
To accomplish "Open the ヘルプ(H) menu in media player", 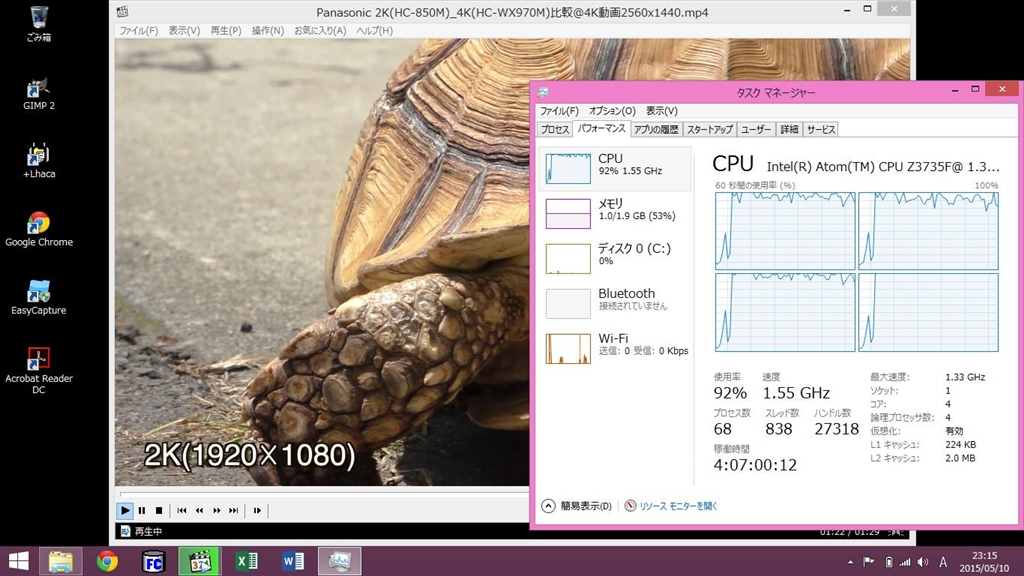I will point(374,31).
